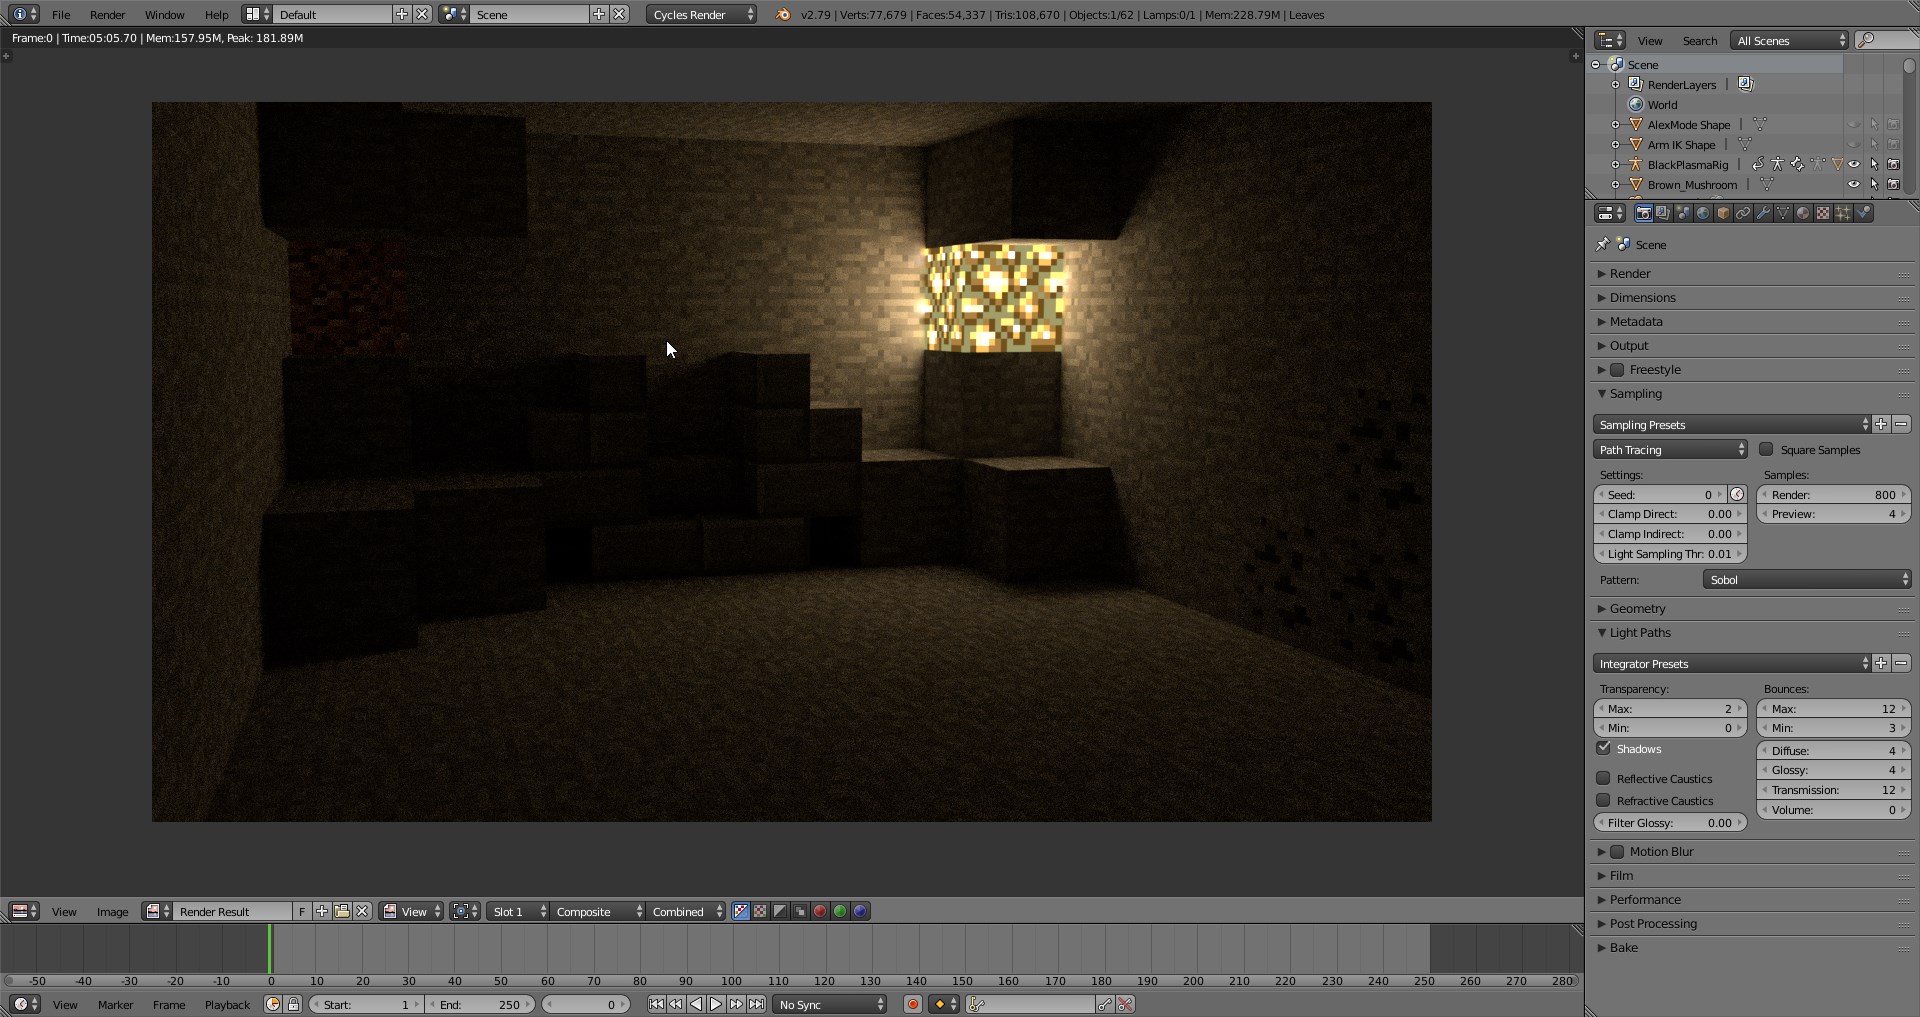
Task: Open the Object properties tab (cube icon)
Action: 1722,213
